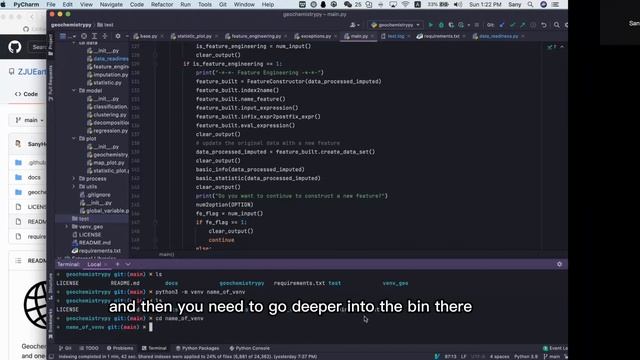Click the Git update project arrow icon
The height and width of the screenshot is (360, 640).
[502, 25]
